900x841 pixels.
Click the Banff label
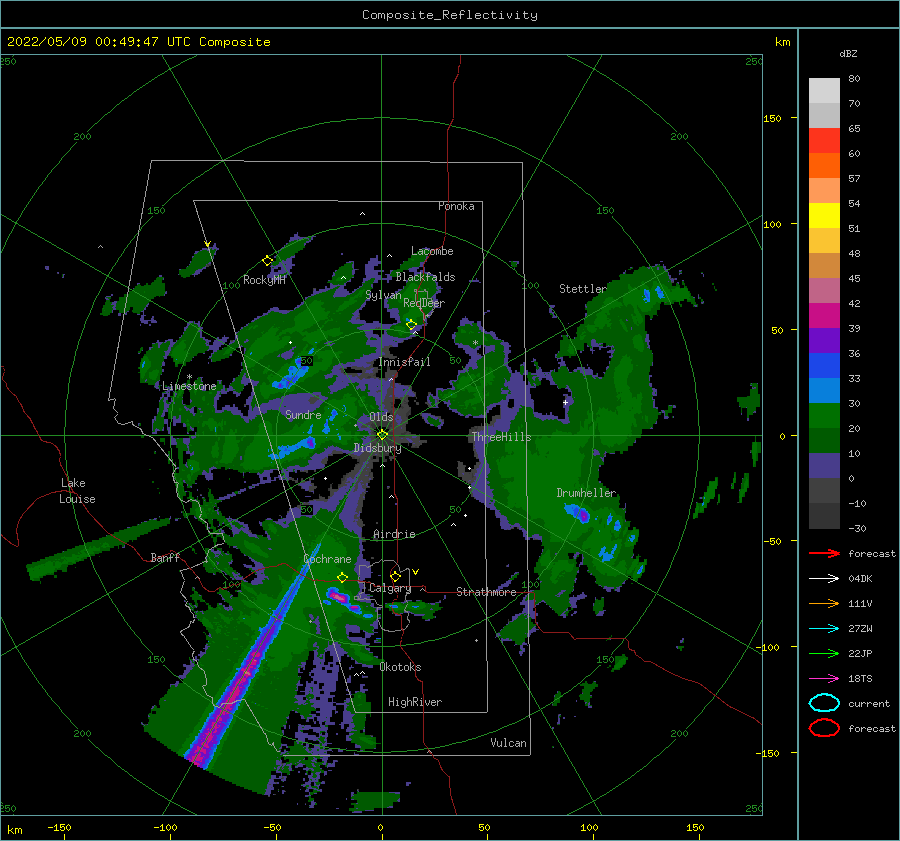click(165, 557)
